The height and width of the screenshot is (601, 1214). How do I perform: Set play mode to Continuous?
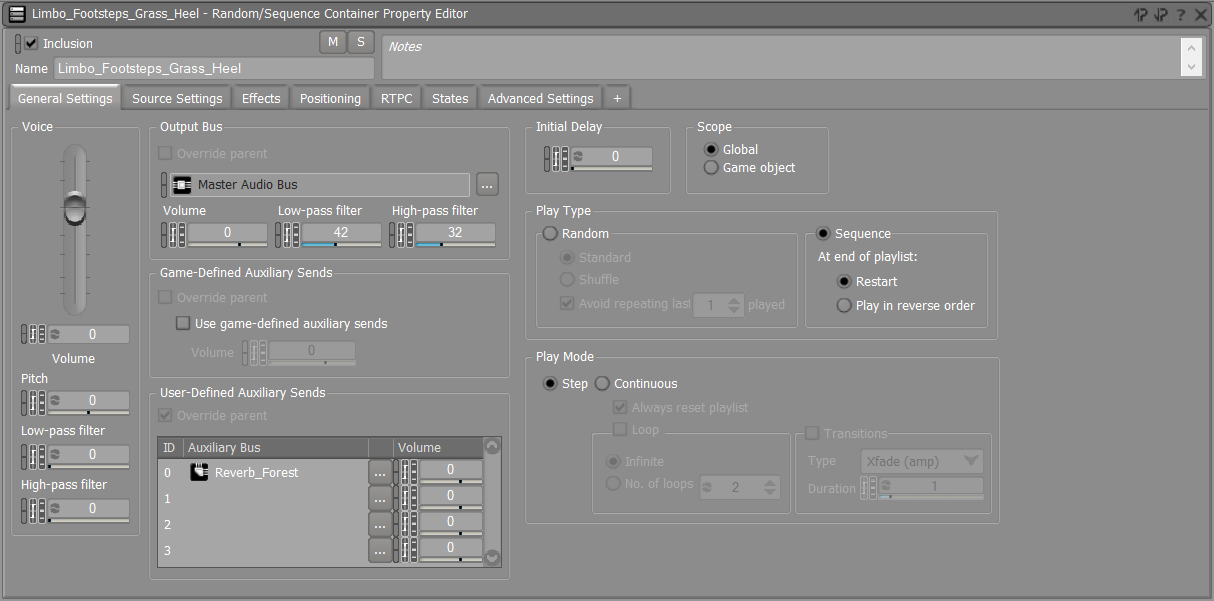coord(602,383)
